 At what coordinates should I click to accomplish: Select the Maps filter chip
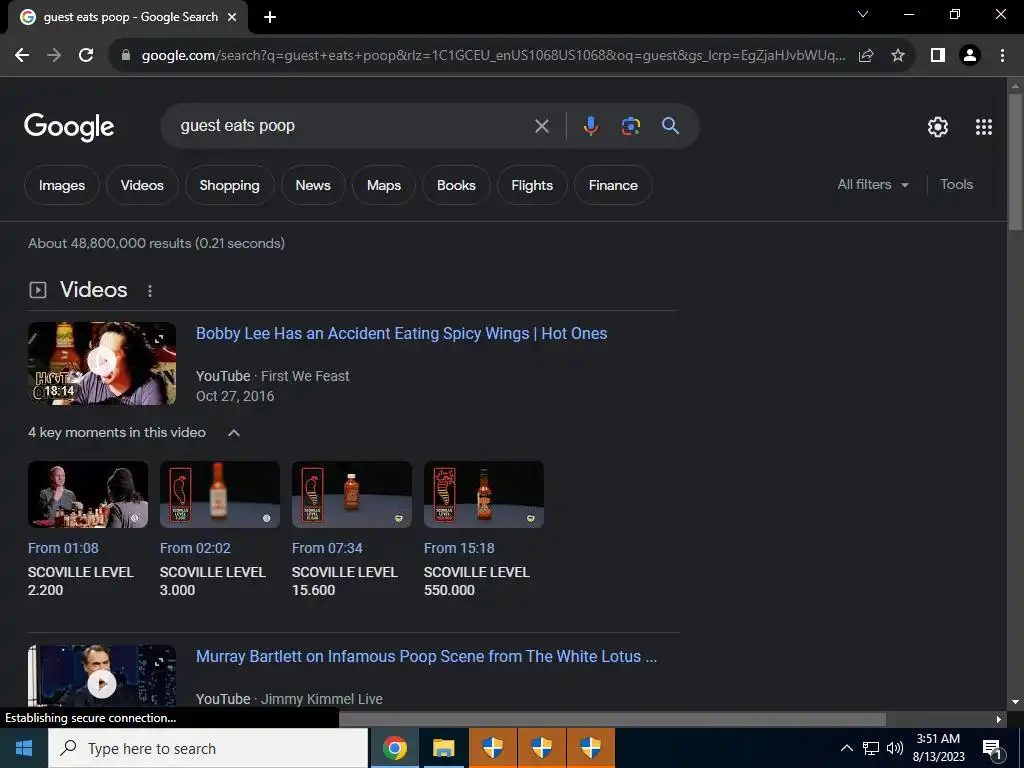coord(384,185)
